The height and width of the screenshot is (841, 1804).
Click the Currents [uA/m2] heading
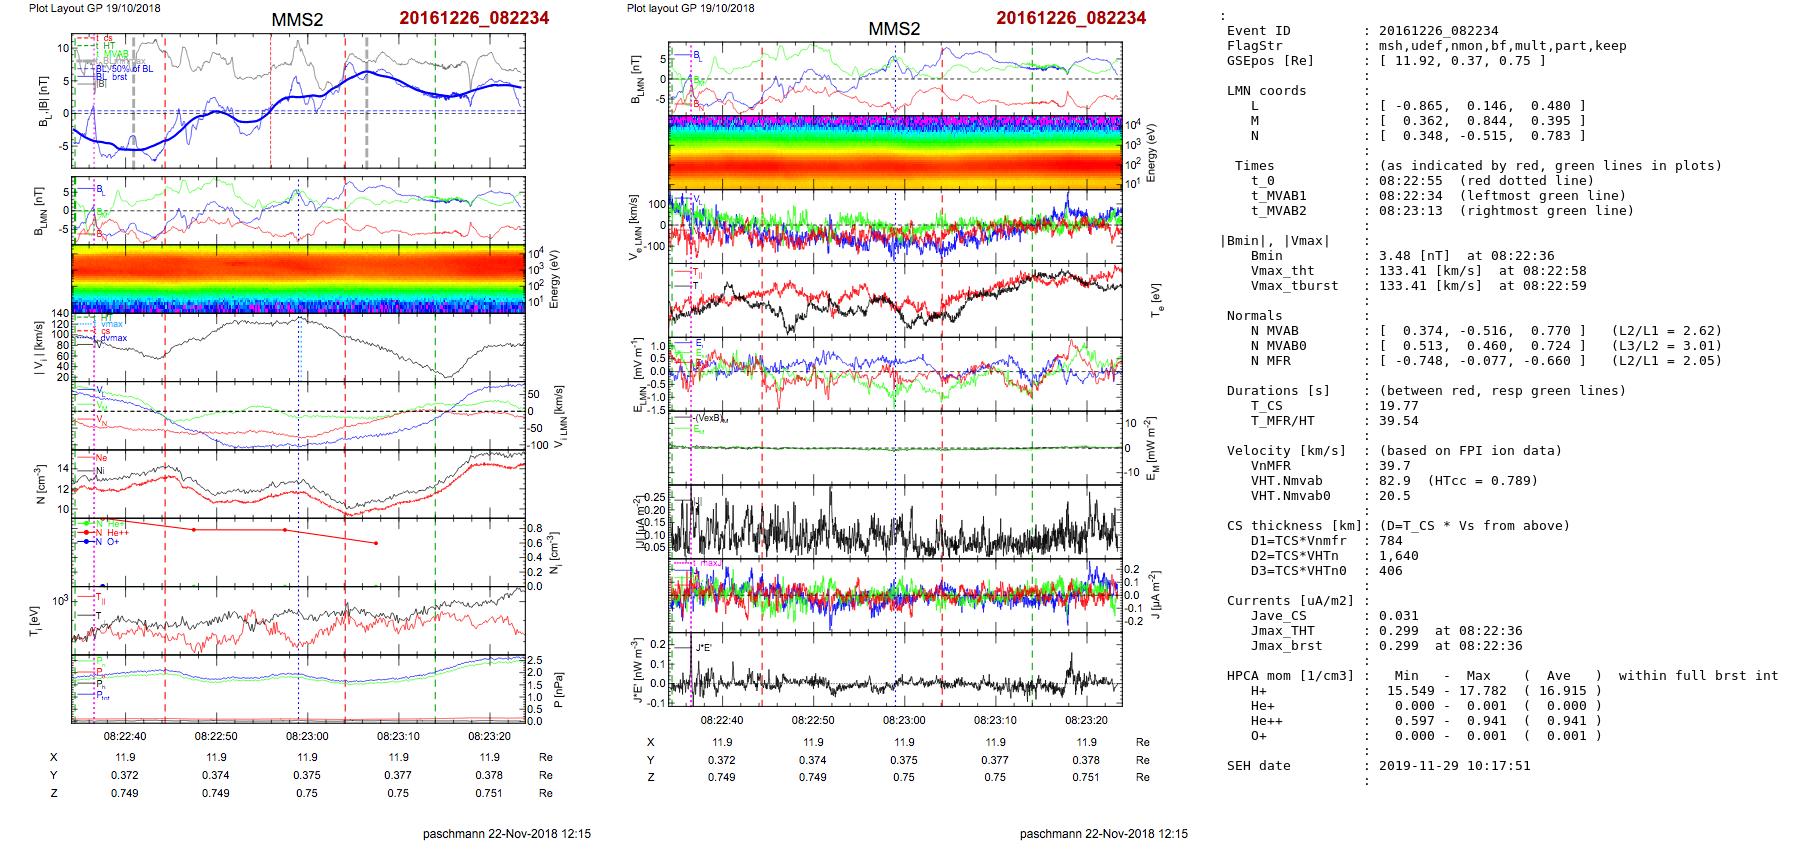click(1290, 601)
